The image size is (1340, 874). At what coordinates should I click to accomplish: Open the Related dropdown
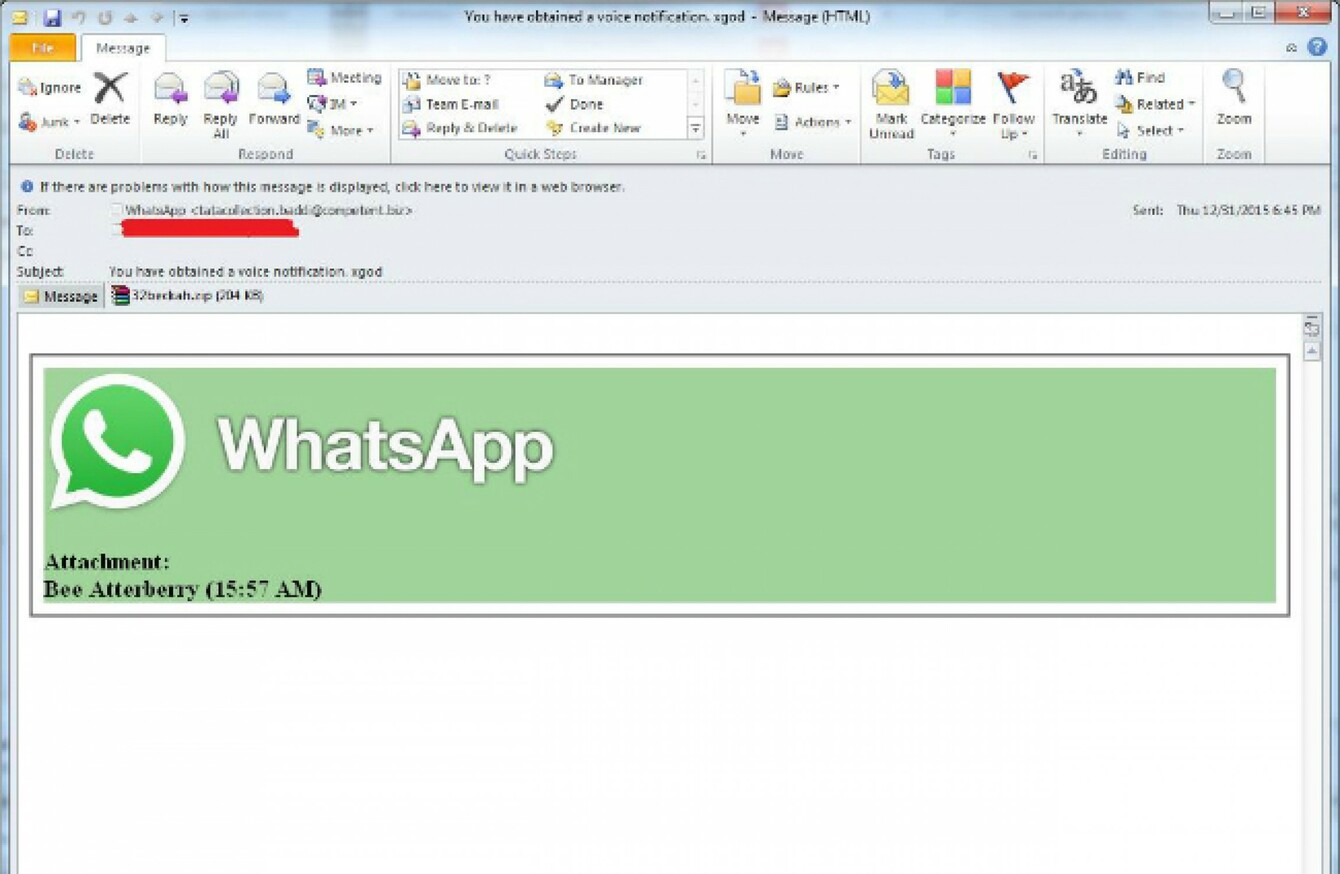(1155, 104)
